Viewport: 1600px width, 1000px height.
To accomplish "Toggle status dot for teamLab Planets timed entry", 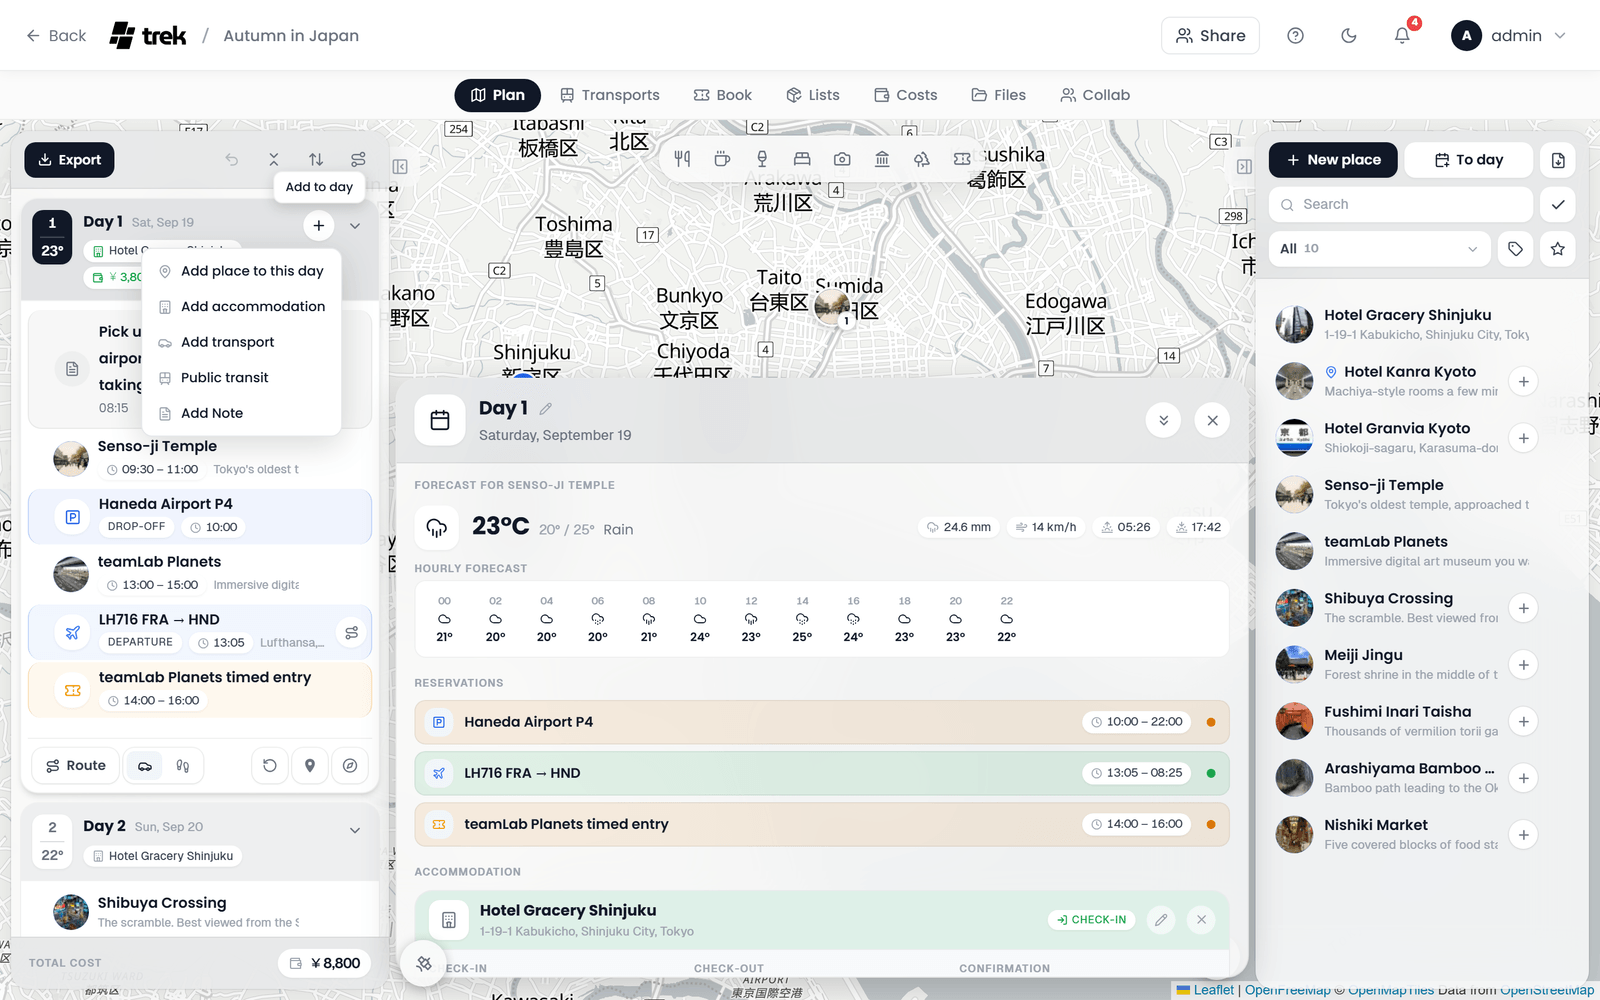I will click(1211, 825).
